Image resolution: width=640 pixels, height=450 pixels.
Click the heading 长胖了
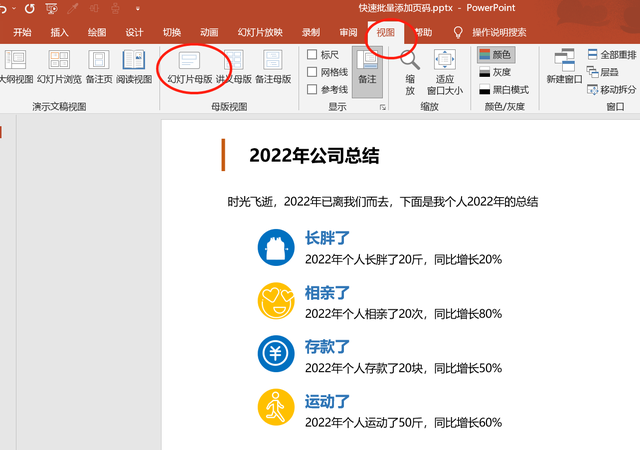(327, 238)
